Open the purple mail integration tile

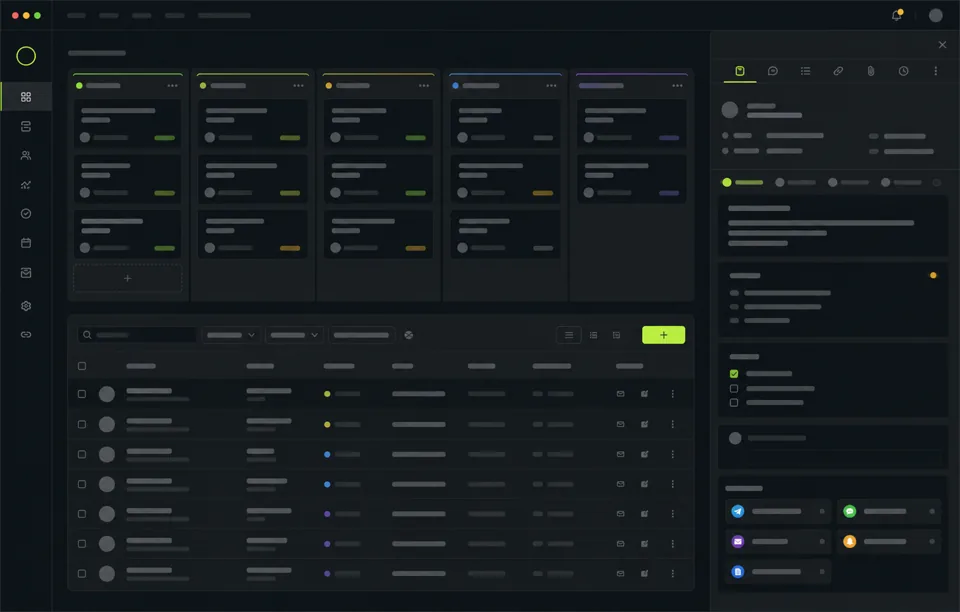pos(778,542)
